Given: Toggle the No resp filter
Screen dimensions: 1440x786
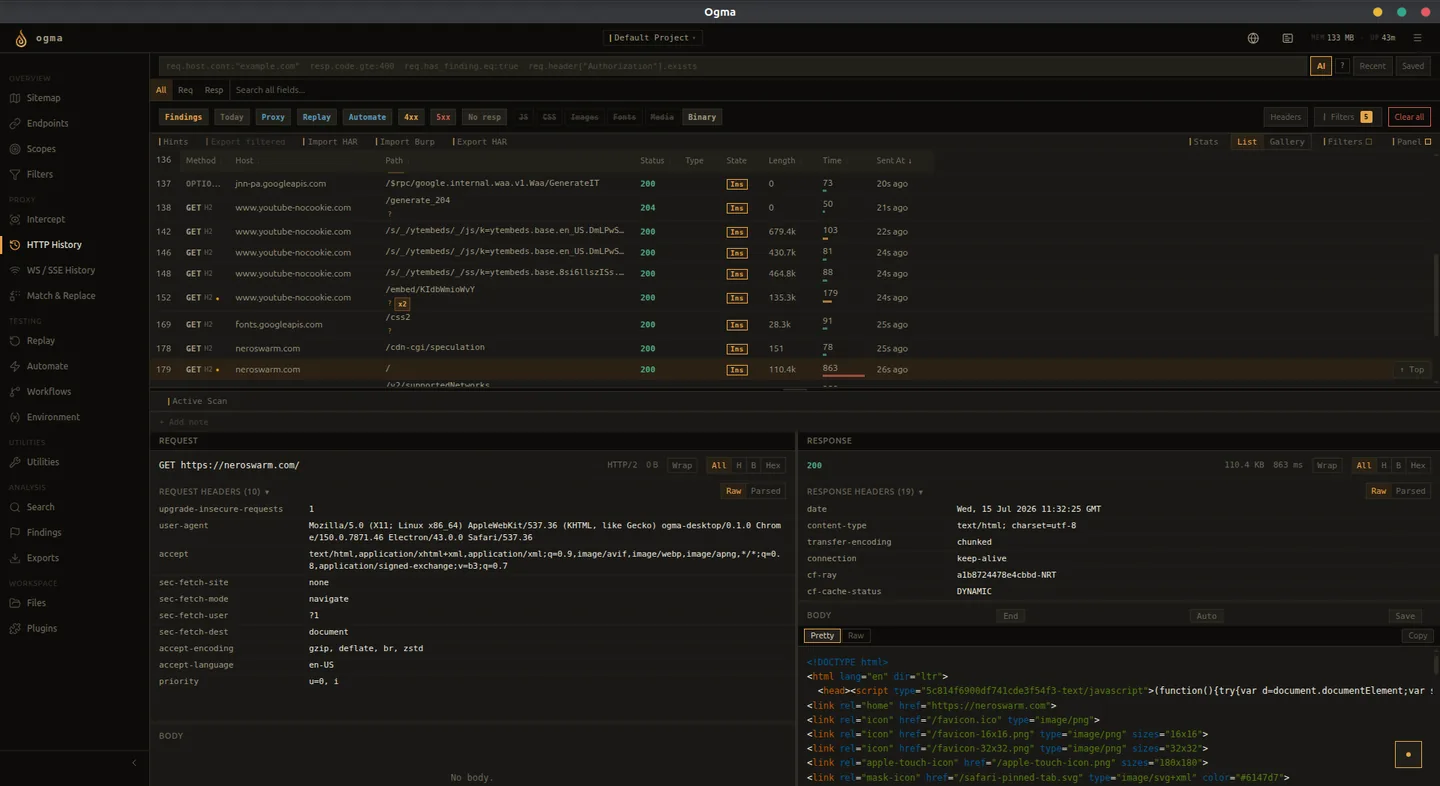Looking at the screenshot, I should point(484,117).
